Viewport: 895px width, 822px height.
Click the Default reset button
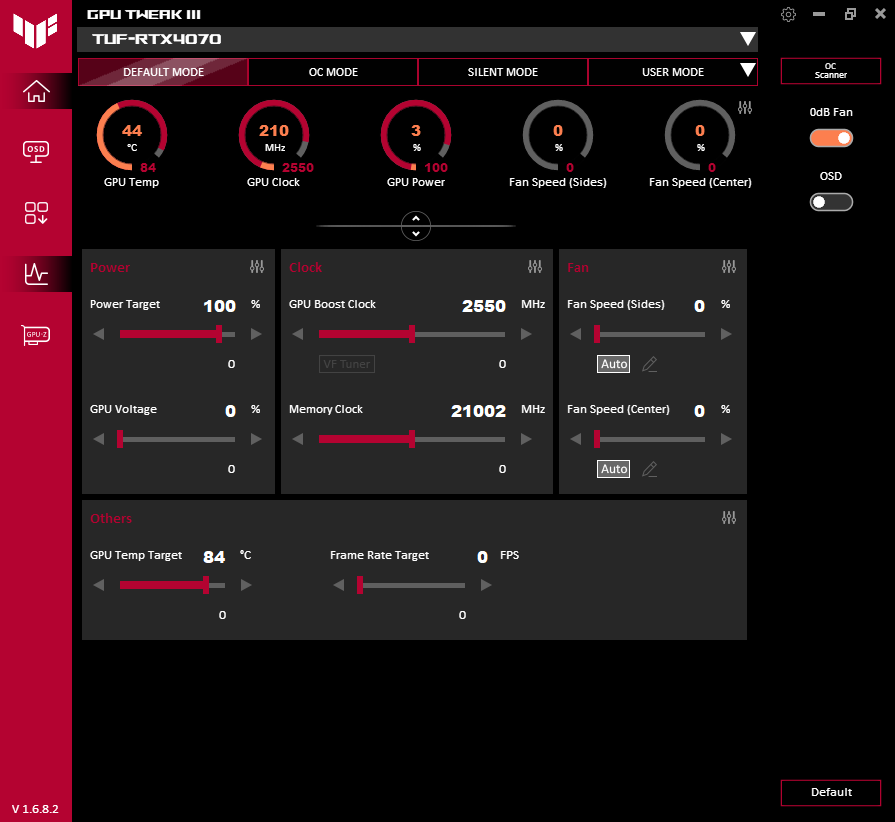tap(831, 792)
